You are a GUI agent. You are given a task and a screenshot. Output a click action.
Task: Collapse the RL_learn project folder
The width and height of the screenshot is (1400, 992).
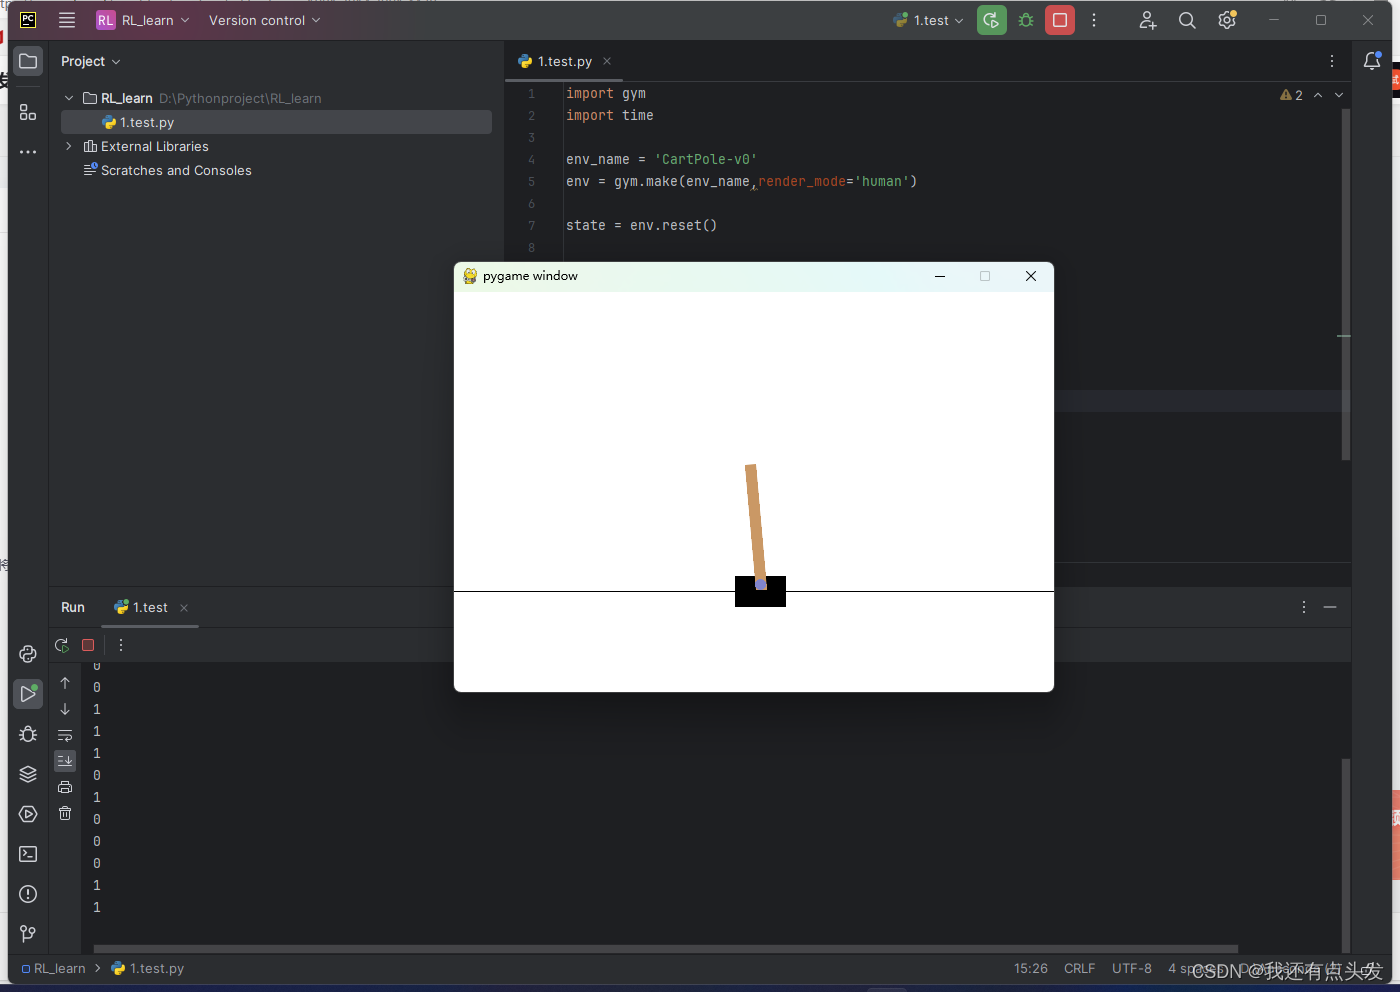68,98
